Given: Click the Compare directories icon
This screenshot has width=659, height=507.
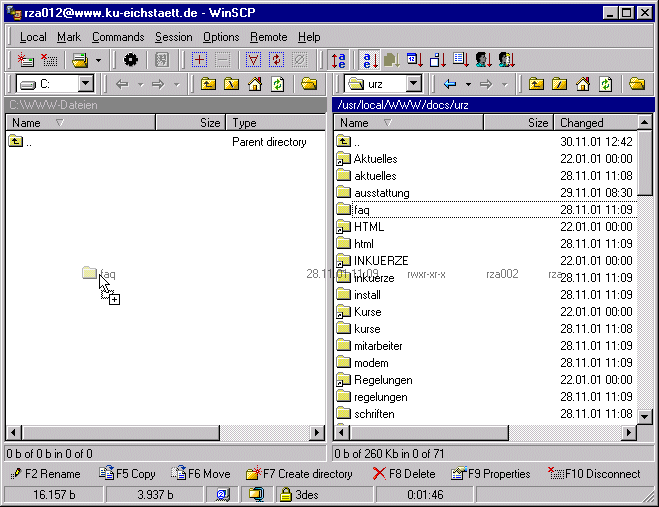Looking at the screenshot, I should click(x=162, y=60).
